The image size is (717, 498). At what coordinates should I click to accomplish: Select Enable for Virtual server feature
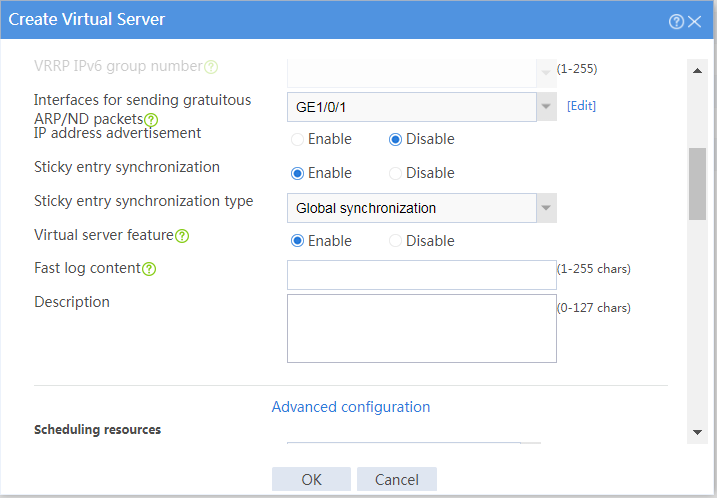297,241
